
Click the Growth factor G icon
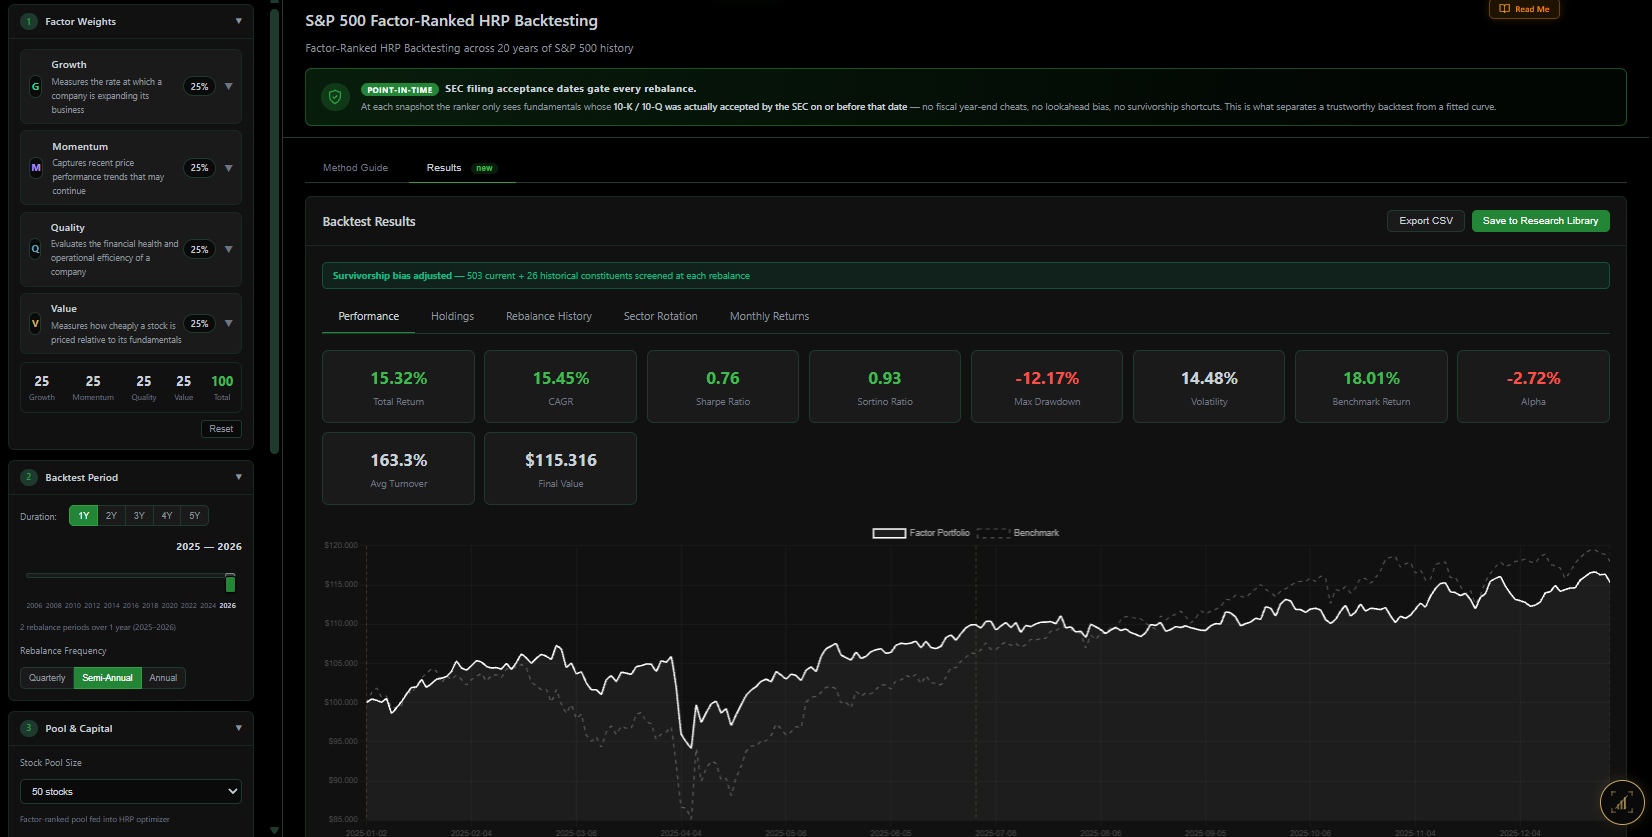[x=36, y=87]
